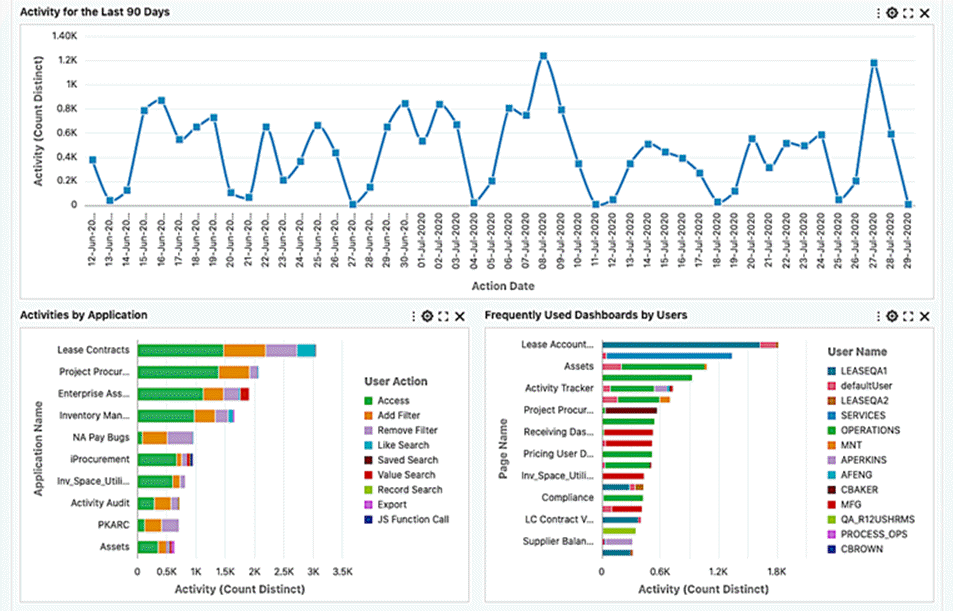Select the Activity Audit axis label
Image resolution: width=953 pixels, height=611 pixels.
point(100,503)
